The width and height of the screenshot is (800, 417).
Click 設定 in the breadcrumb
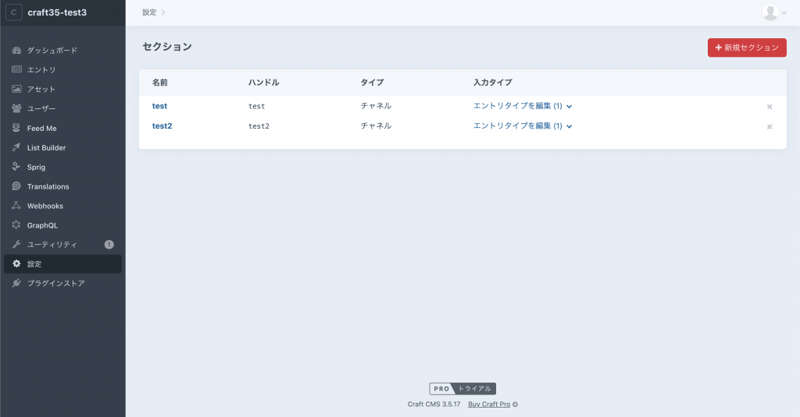[149, 13]
